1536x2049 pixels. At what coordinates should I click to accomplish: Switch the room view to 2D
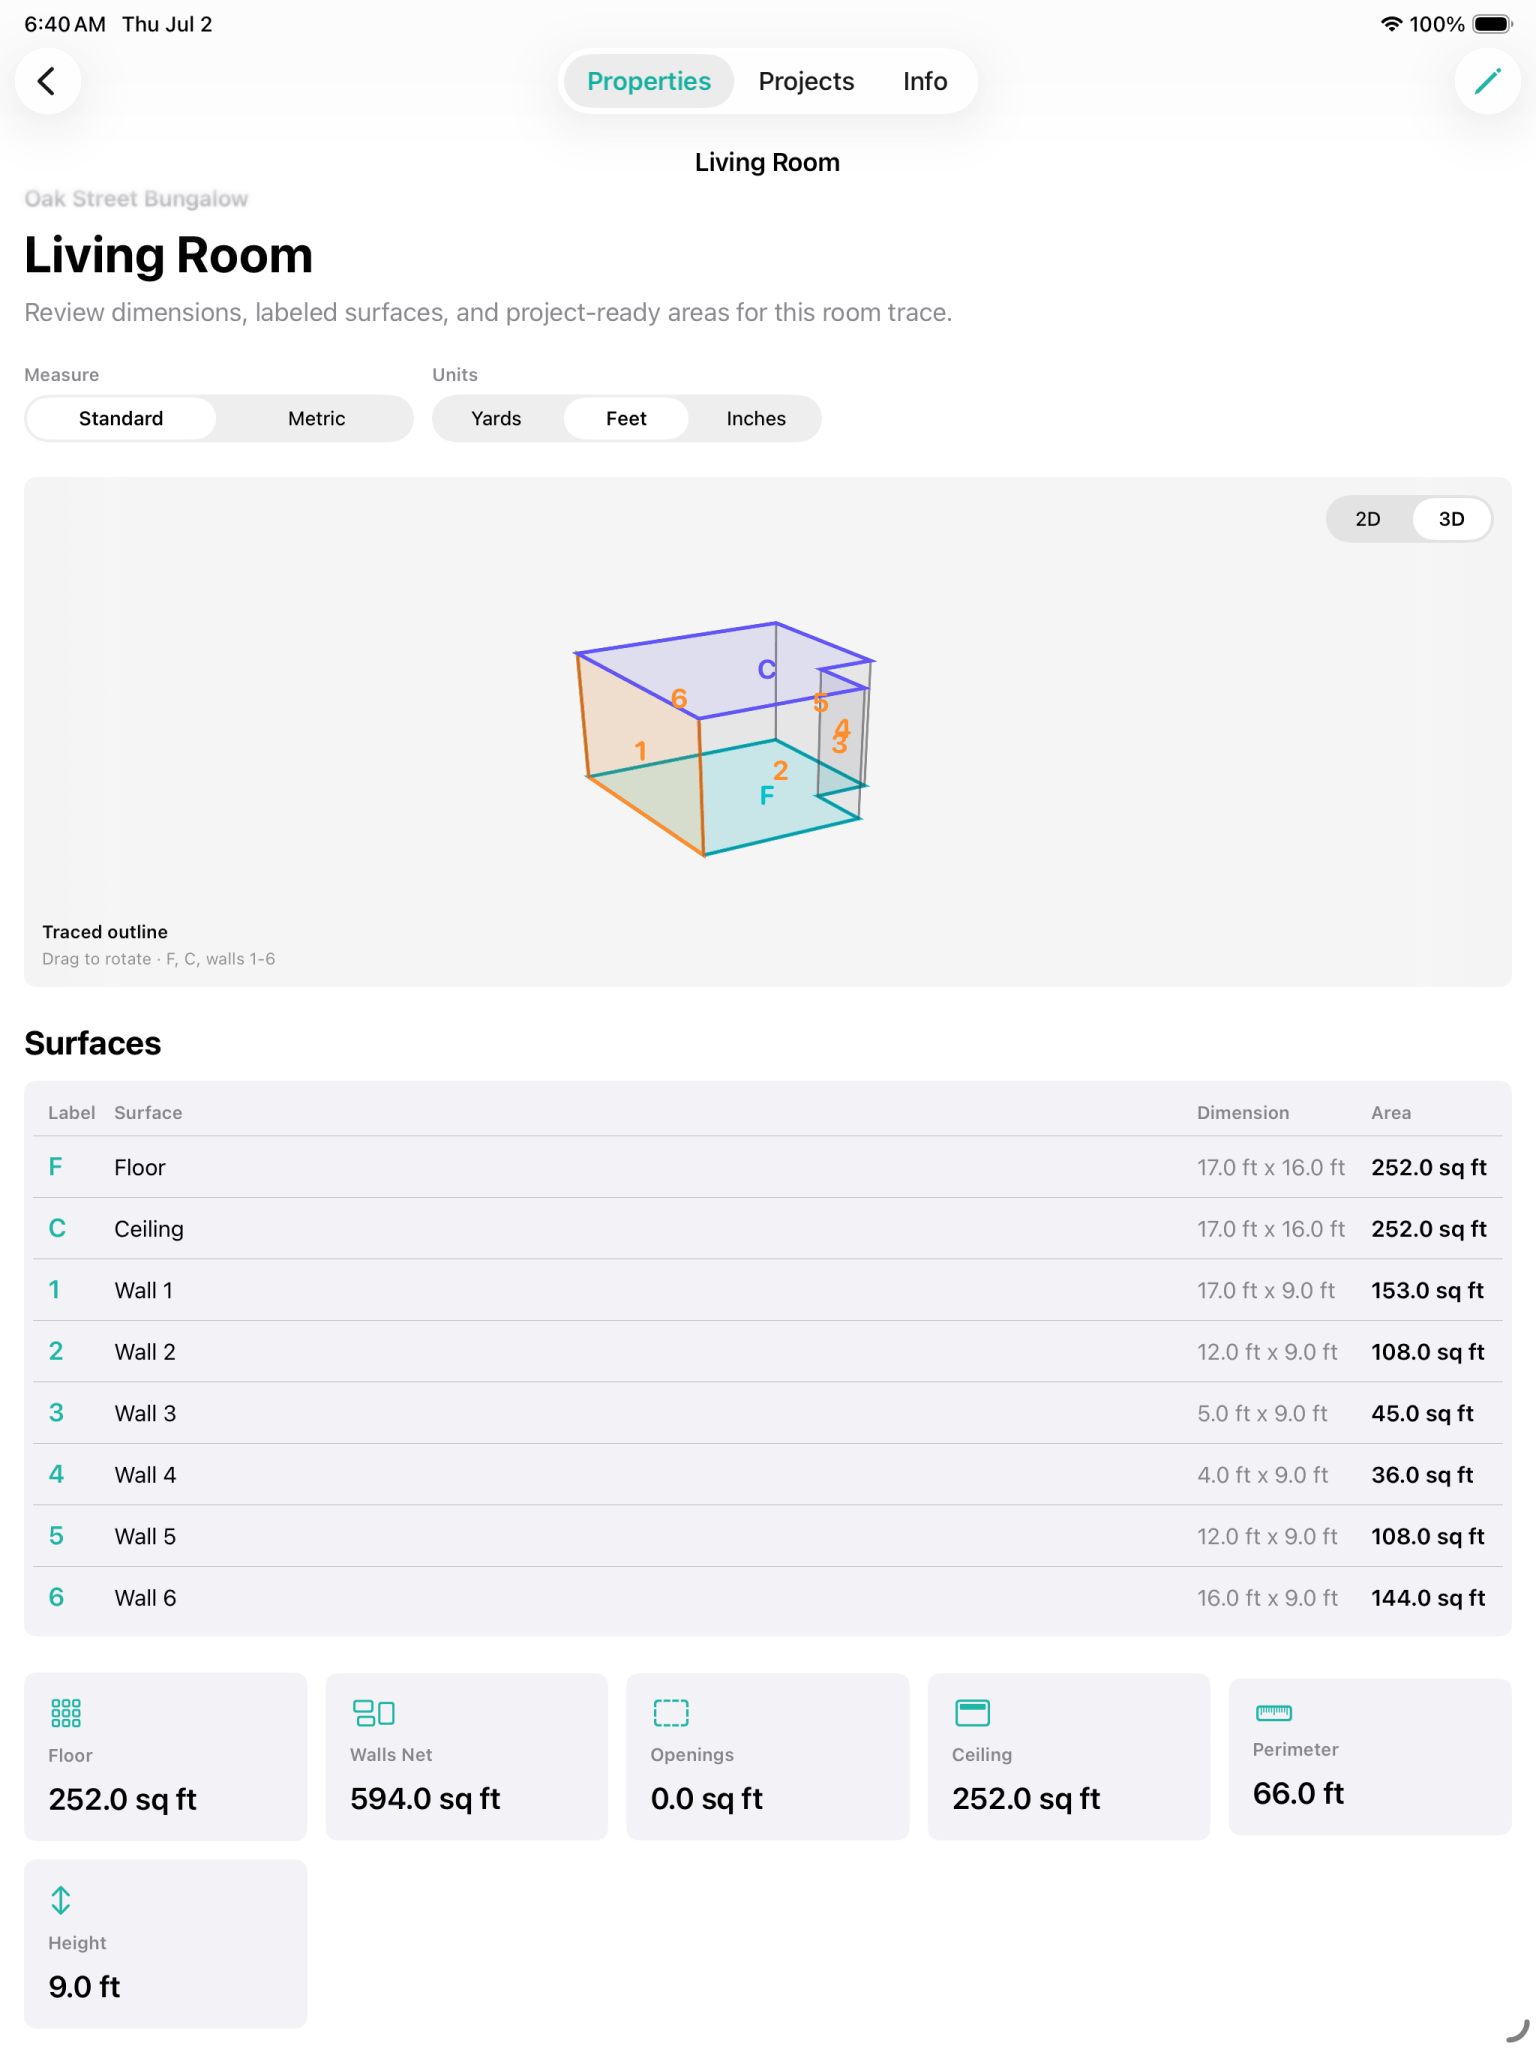[x=1367, y=519]
